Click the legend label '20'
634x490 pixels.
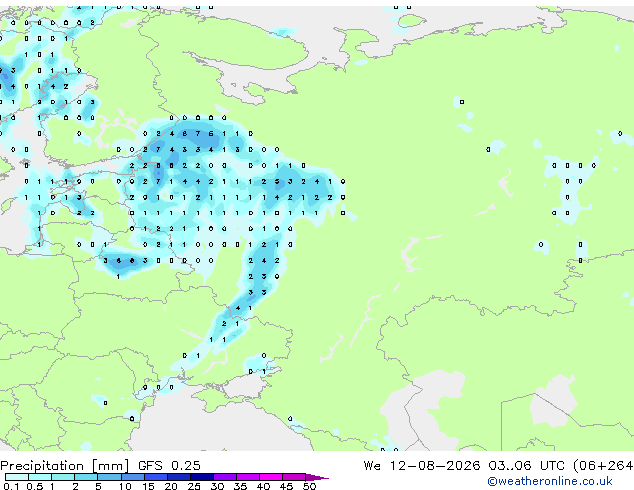[x=171, y=486]
